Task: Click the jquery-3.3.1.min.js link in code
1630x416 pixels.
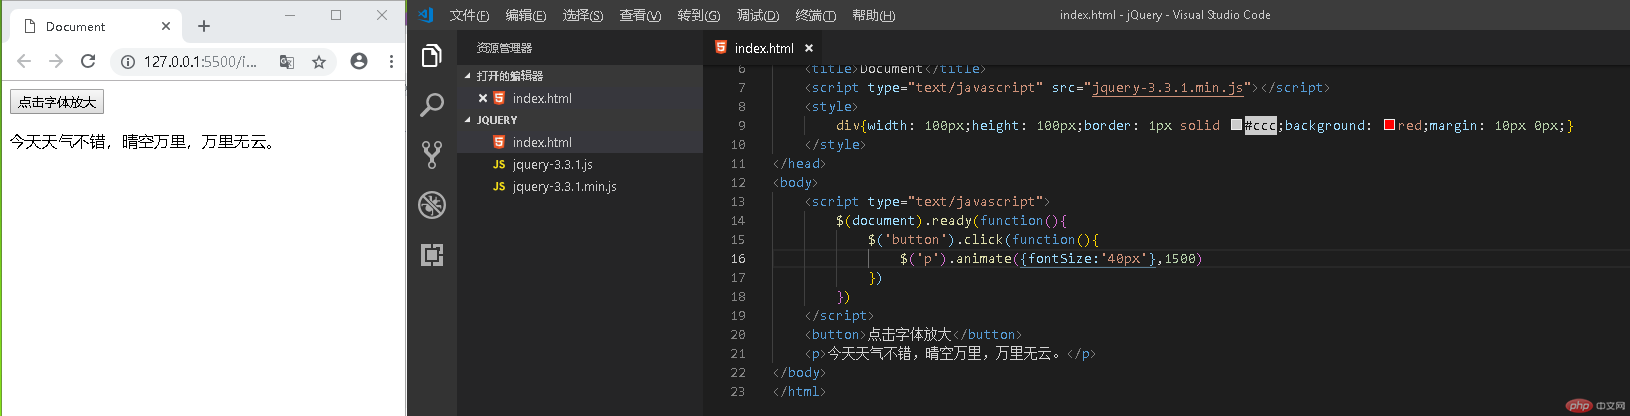Action: click(1167, 88)
